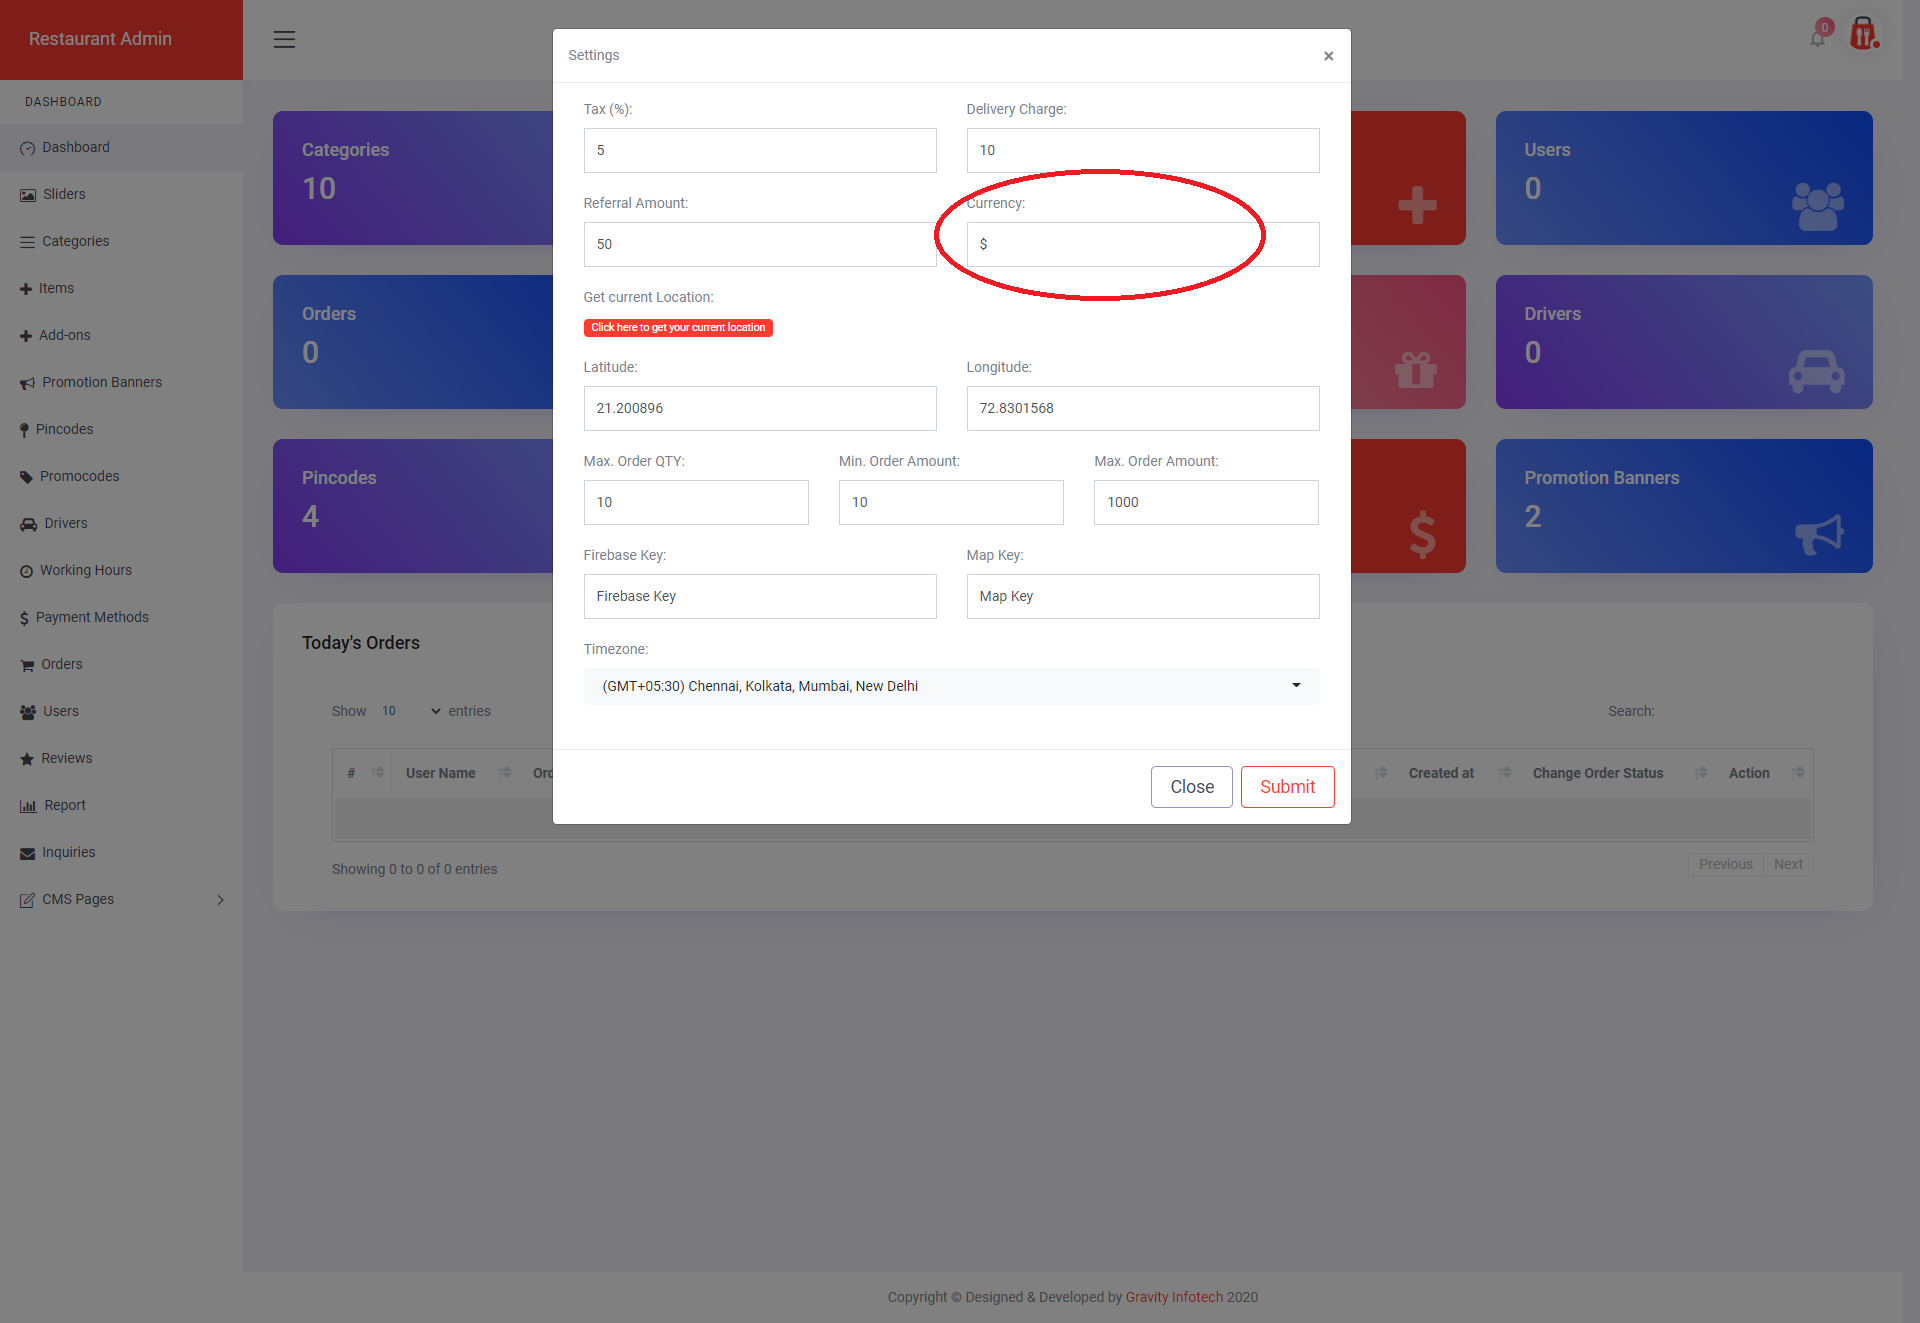Go to Promocodes sidebar item
This screenshot has width=1920, height=1323.
[x=79, y=476]
